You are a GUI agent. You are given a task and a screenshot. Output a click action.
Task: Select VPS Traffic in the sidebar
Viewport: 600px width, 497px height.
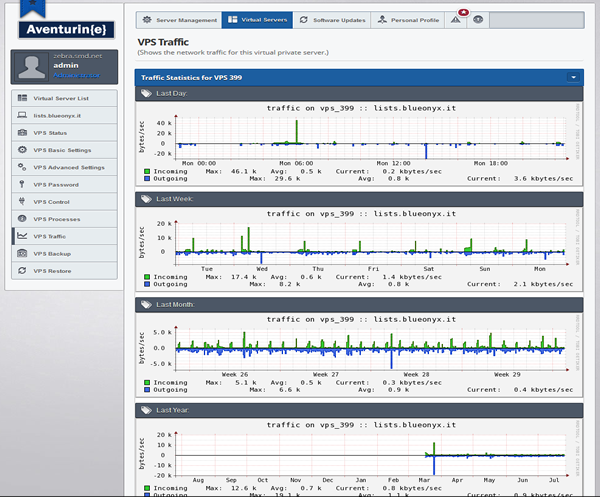(64, 236)
